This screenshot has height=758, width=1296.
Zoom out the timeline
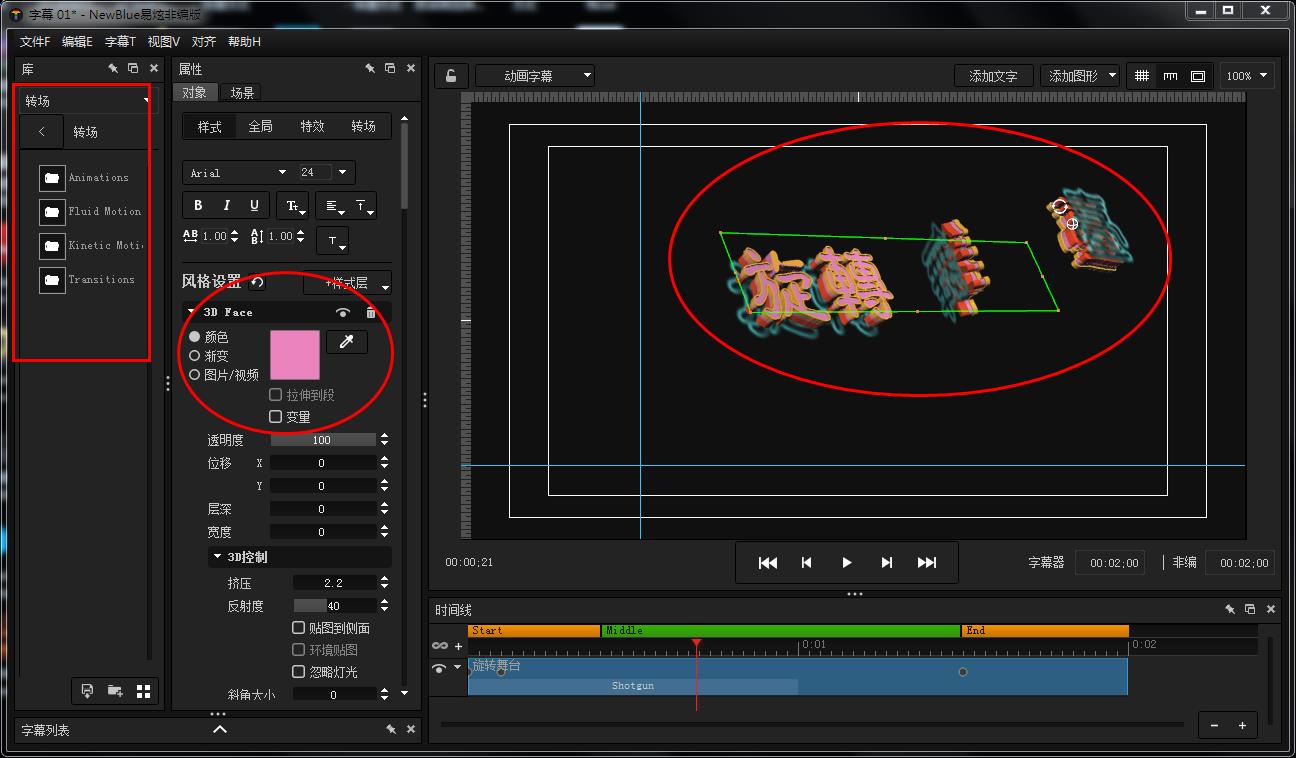click(1214, 726)
